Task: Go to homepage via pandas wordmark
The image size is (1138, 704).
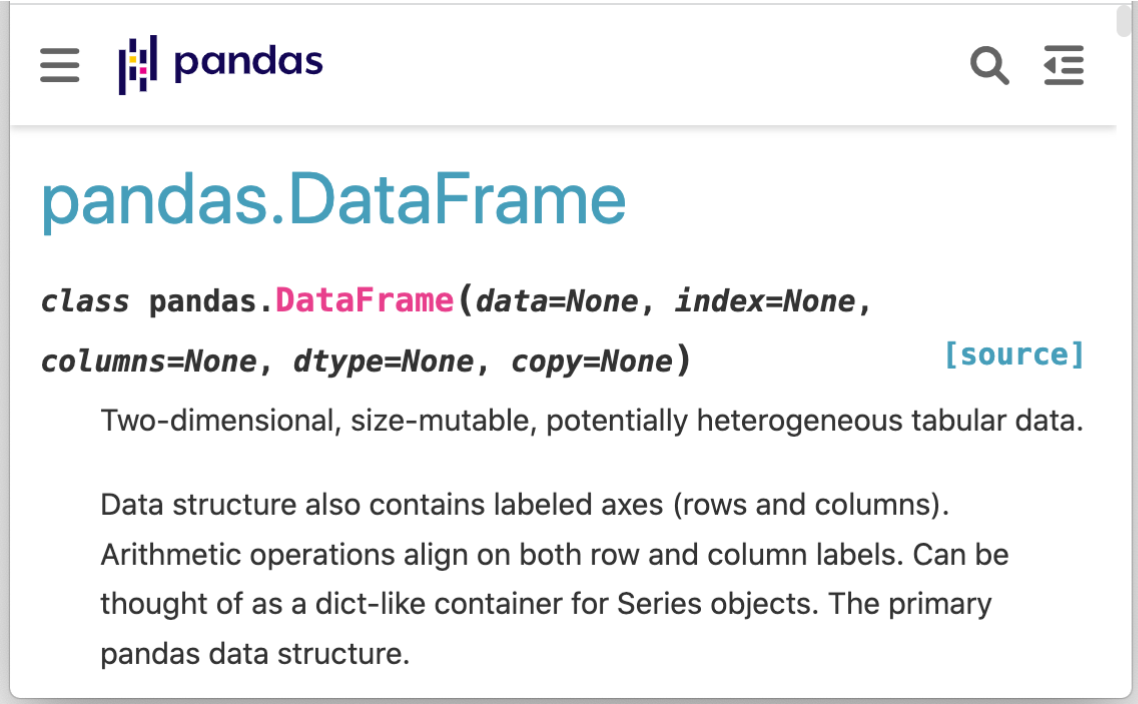Action: click(248, 62)
